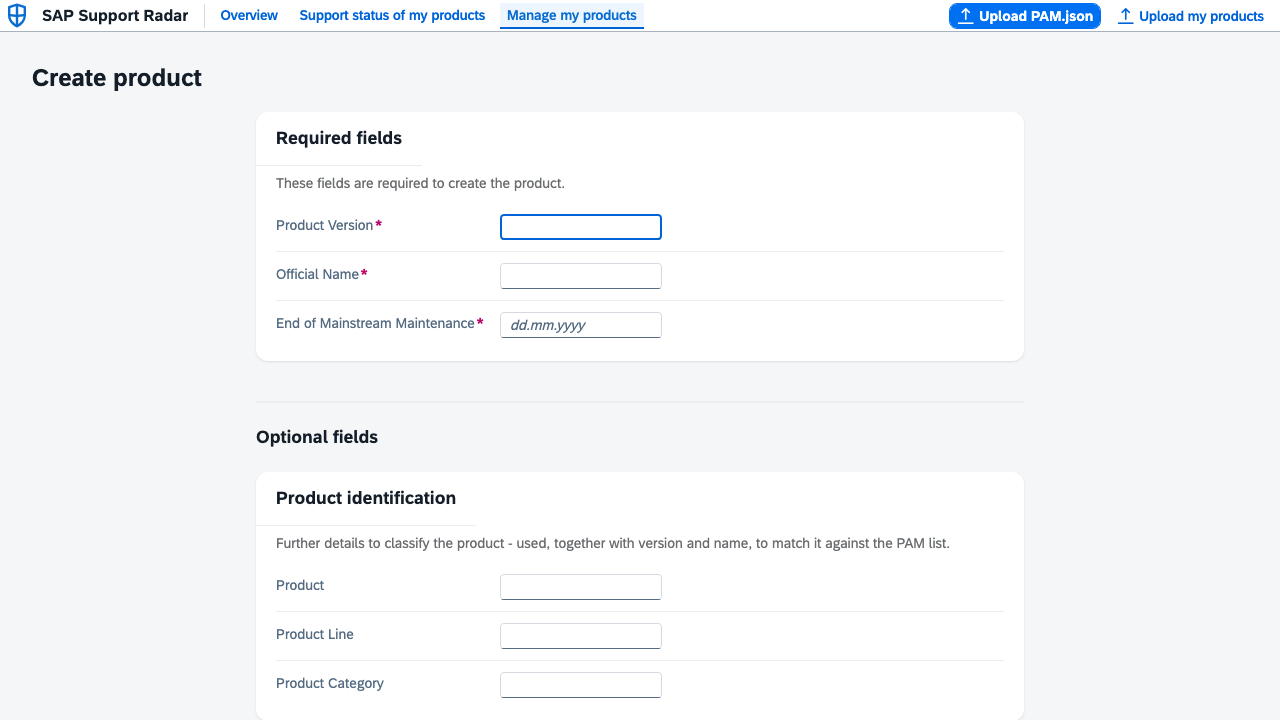Click the SAP Support Radar shield logo
Screen dimensions: 1280x720
pyautogui.click(x=17, y=16)
